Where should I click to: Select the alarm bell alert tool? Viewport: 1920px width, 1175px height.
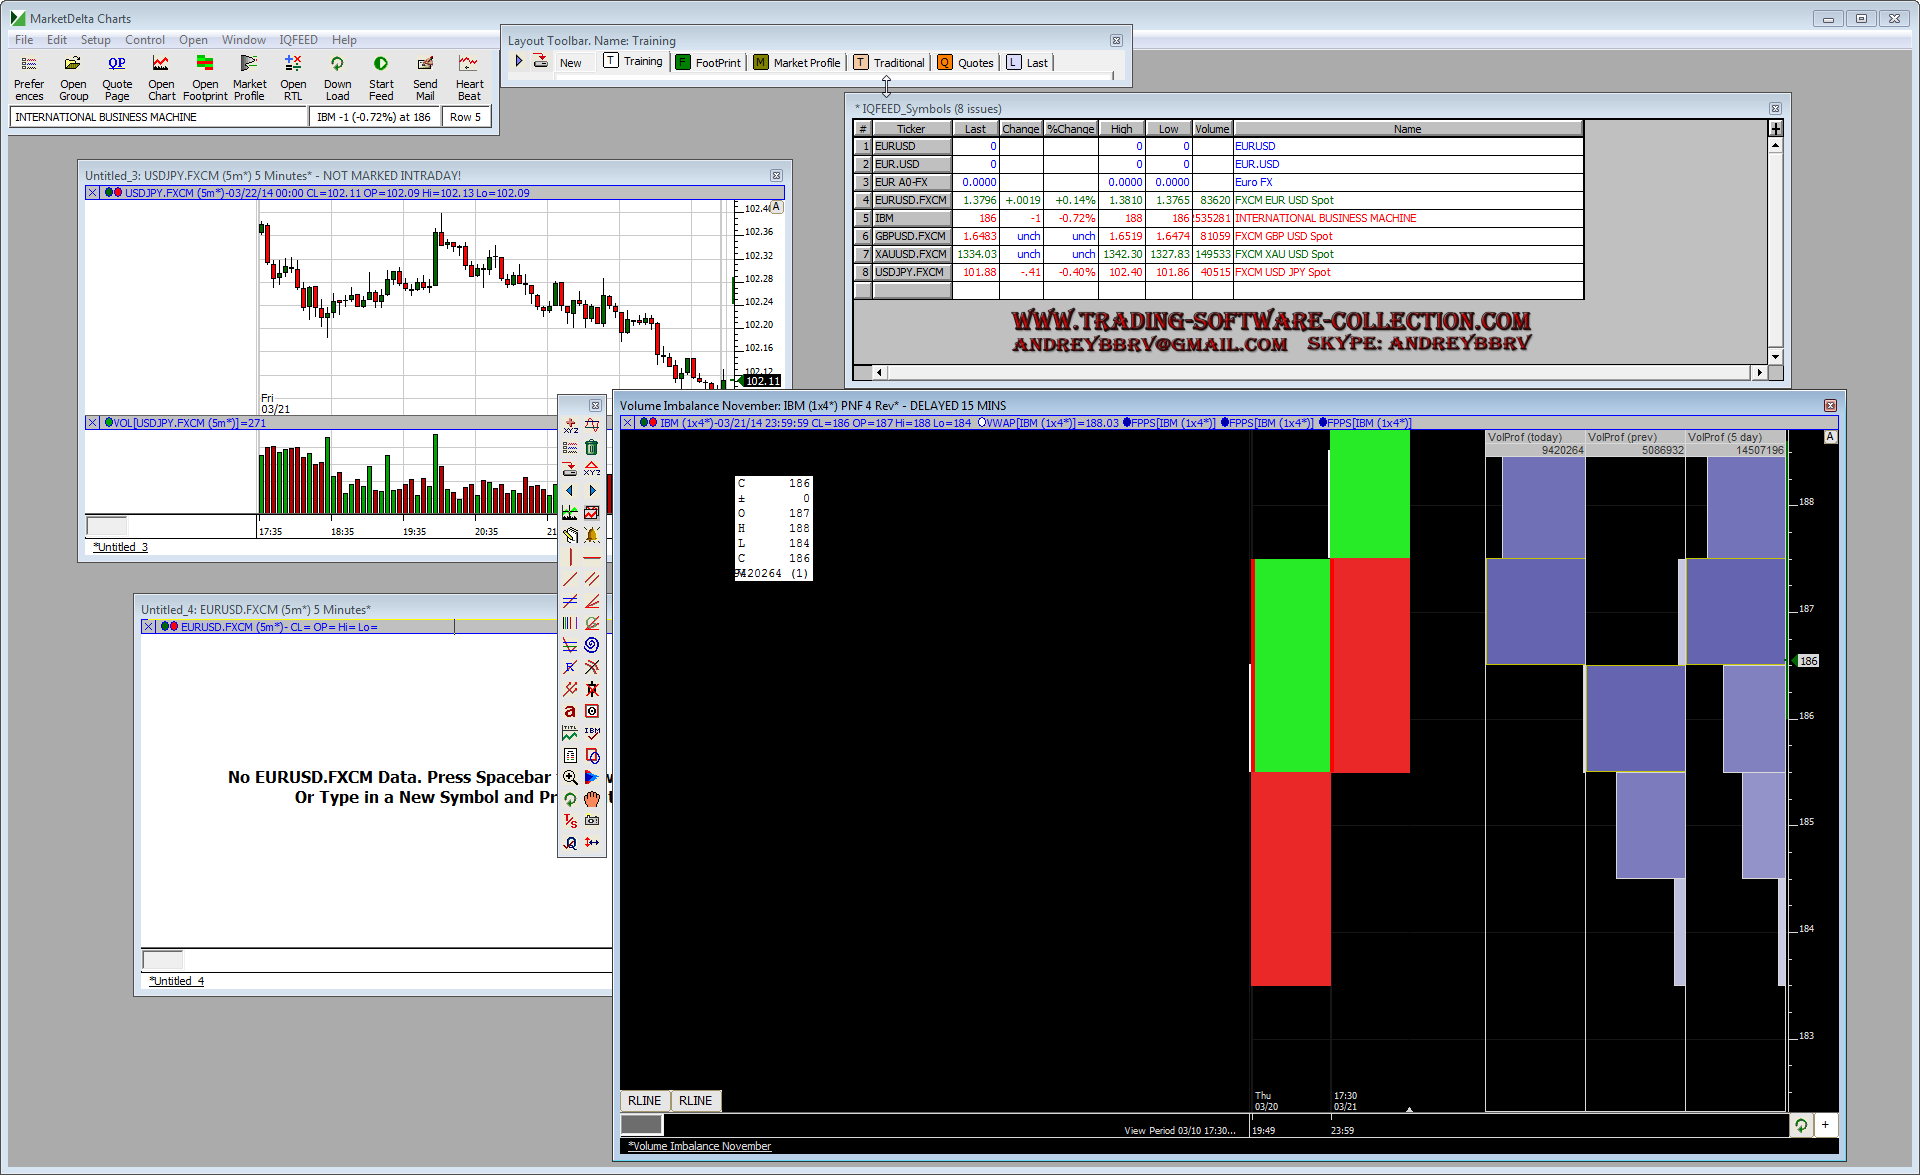point(592,535)
